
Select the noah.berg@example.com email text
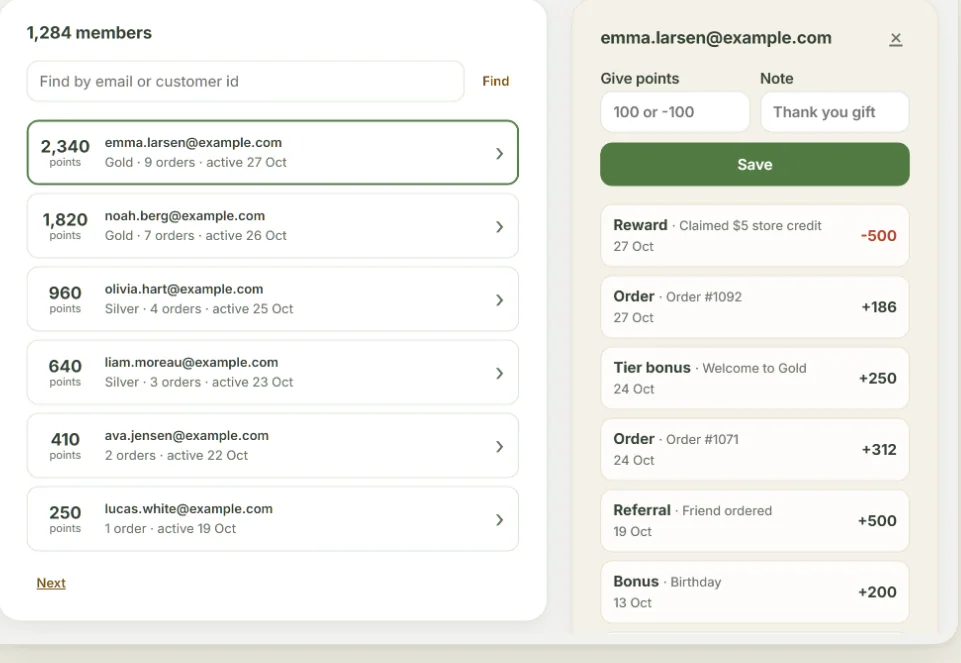click(x=184, y=216)
